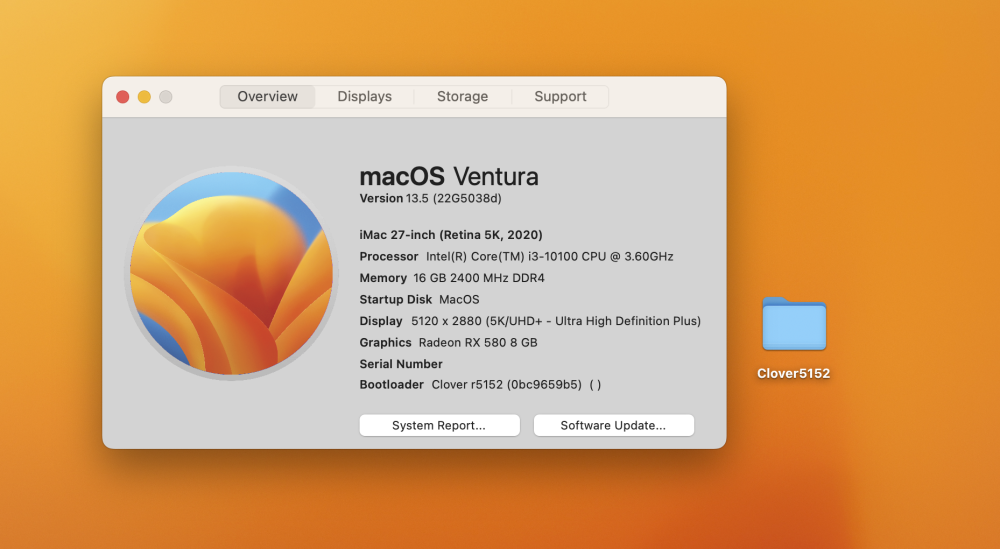
Task: Click the Serial Number label
Action: (x=401, y=364)
